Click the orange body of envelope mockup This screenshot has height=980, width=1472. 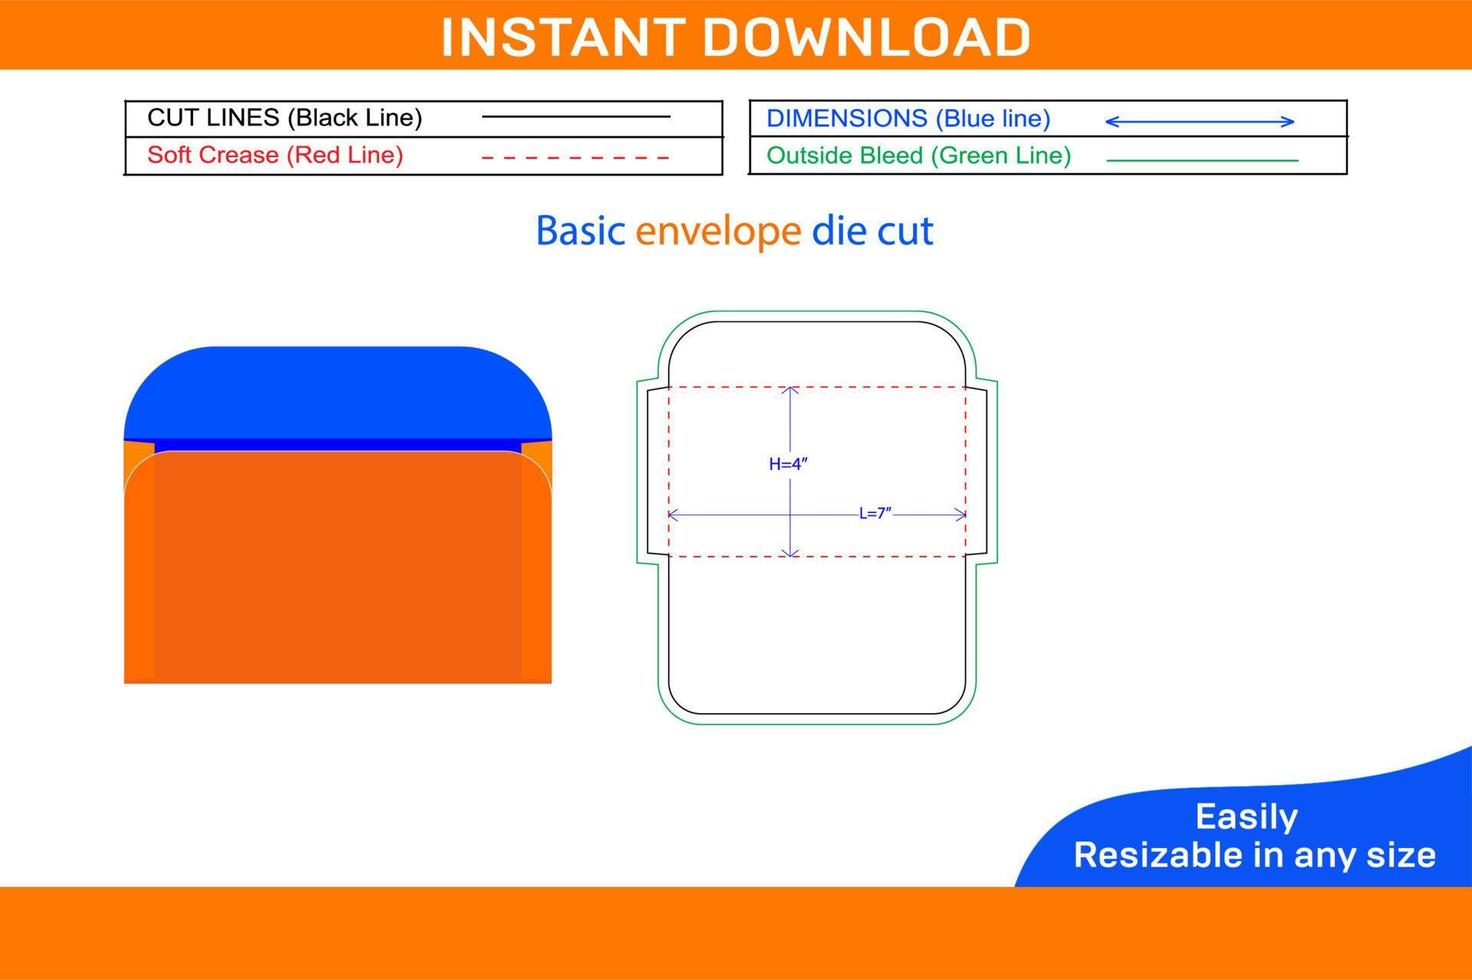[x=338, y=567]
